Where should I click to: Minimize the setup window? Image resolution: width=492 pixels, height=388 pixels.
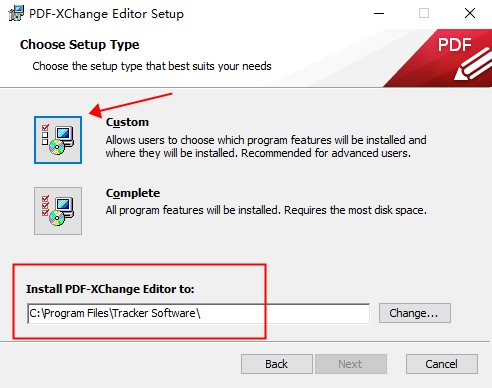click(x=379, y=14)
